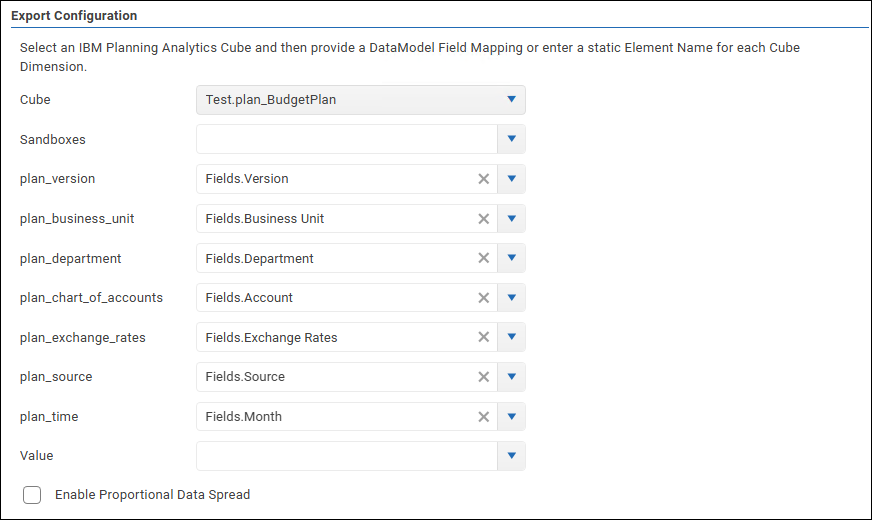Expand the Sandboxes dropdown arrow

(511, 140)
